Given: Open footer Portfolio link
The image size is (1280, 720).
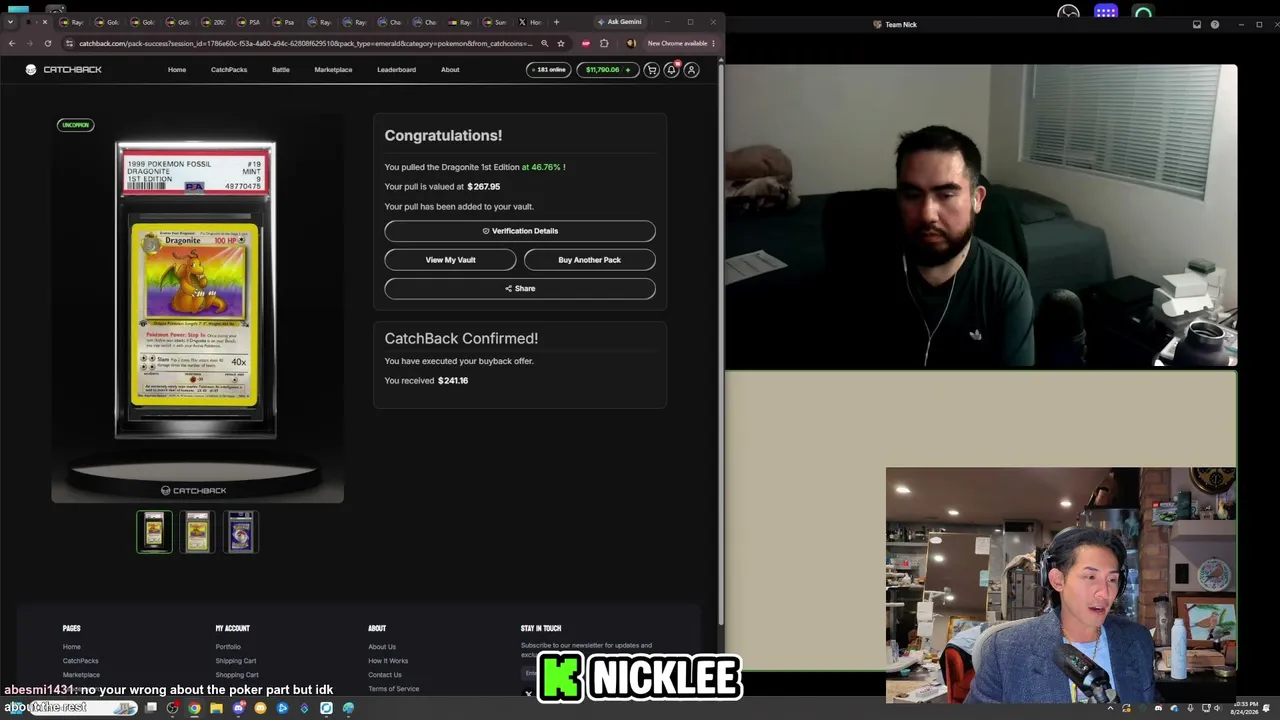Looking at the screenshot, I should pyautogui.click(x=228, y=647).
